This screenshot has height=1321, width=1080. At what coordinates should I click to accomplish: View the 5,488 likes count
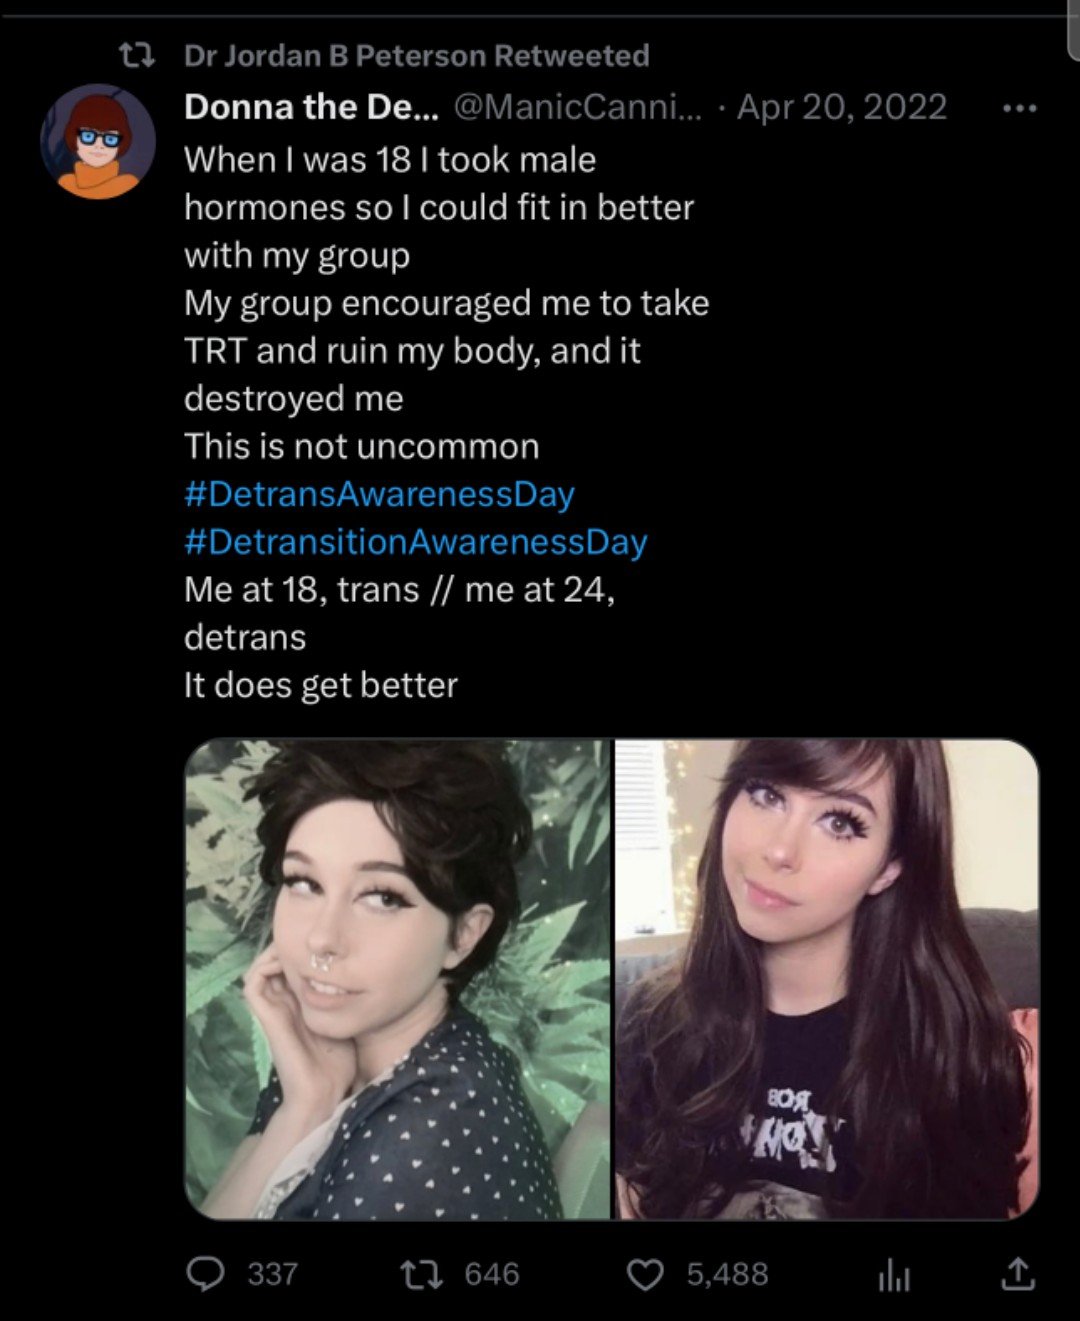pyautogui.click(x=727, y=1274)
